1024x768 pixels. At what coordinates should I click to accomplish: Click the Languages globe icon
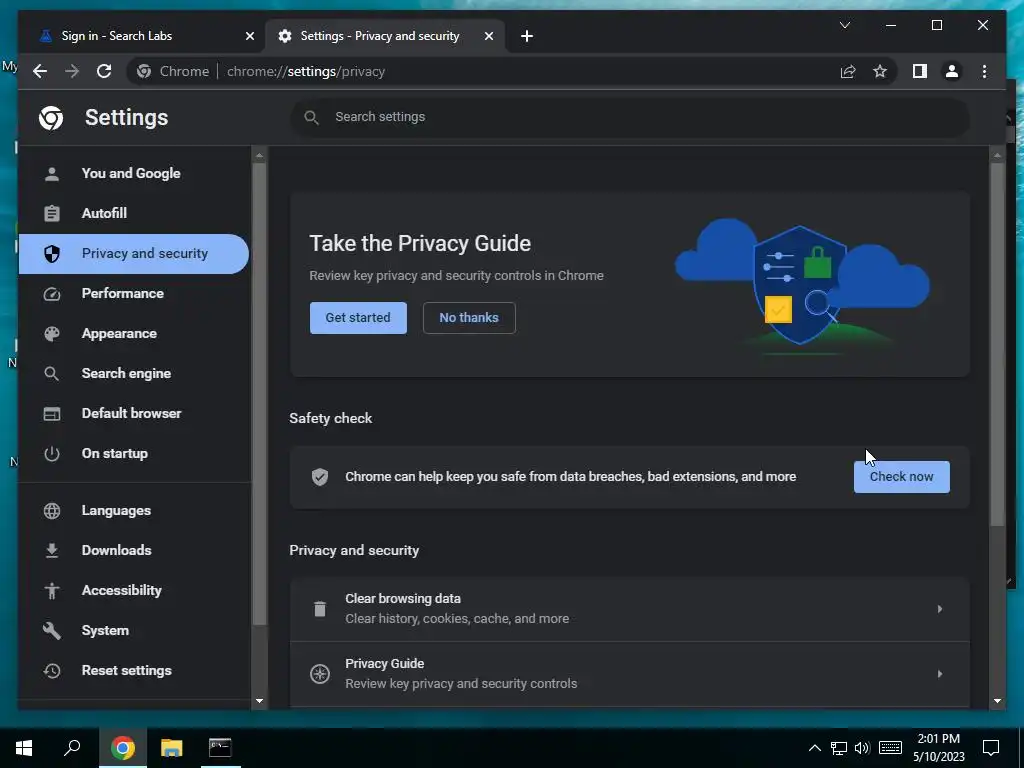[x=52, y=510]
